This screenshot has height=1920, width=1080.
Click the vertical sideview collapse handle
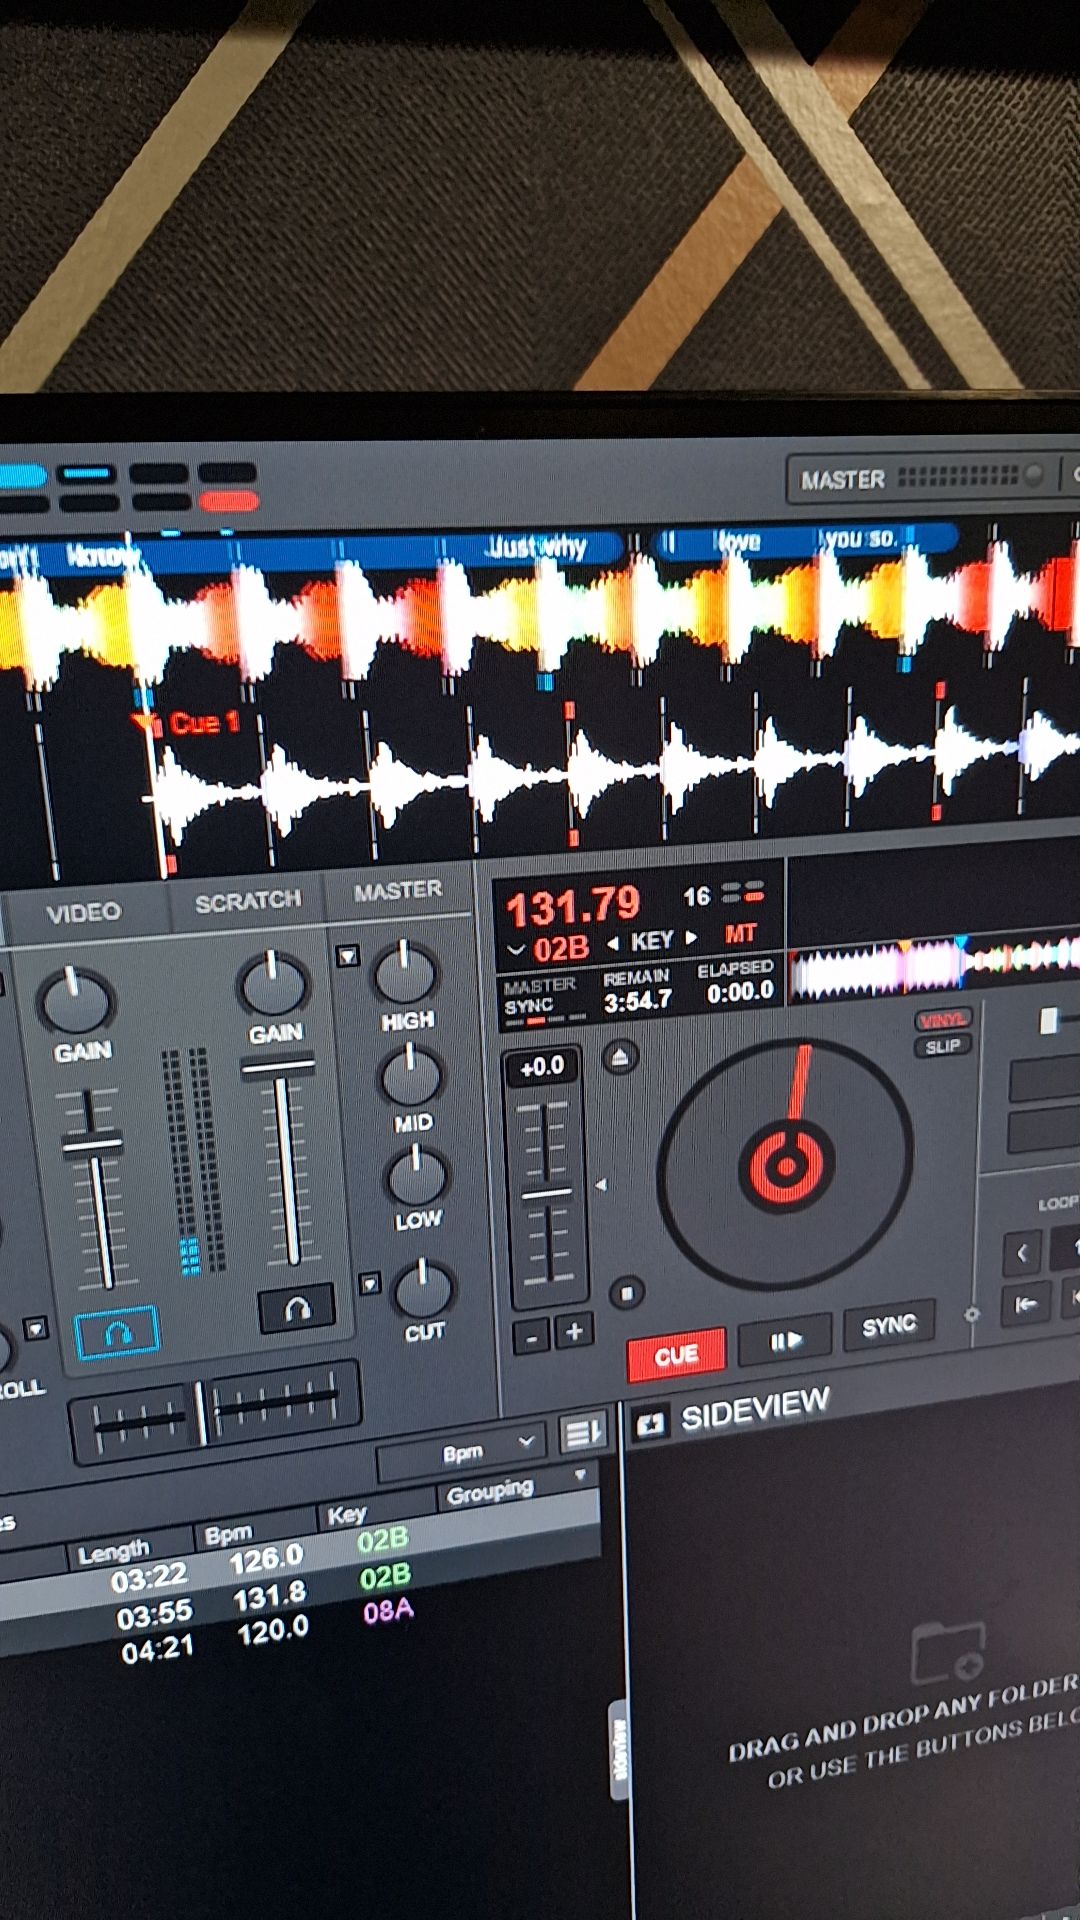620,1749
